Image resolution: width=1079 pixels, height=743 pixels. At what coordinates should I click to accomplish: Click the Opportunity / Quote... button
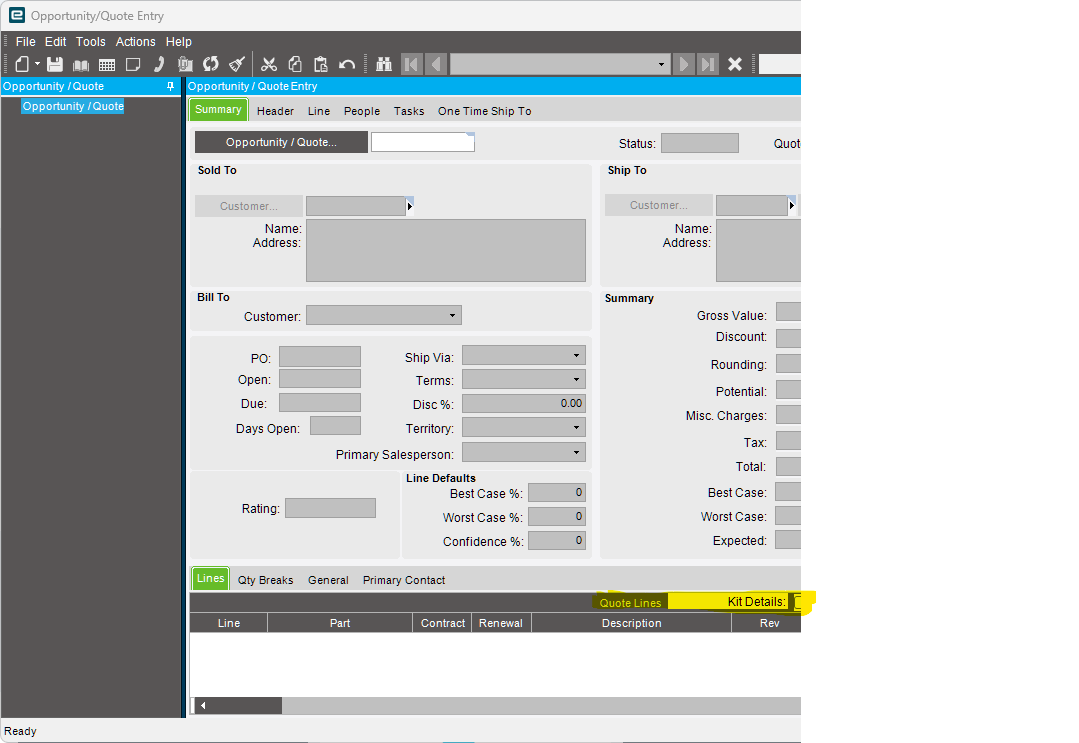[x=281, y=141]
